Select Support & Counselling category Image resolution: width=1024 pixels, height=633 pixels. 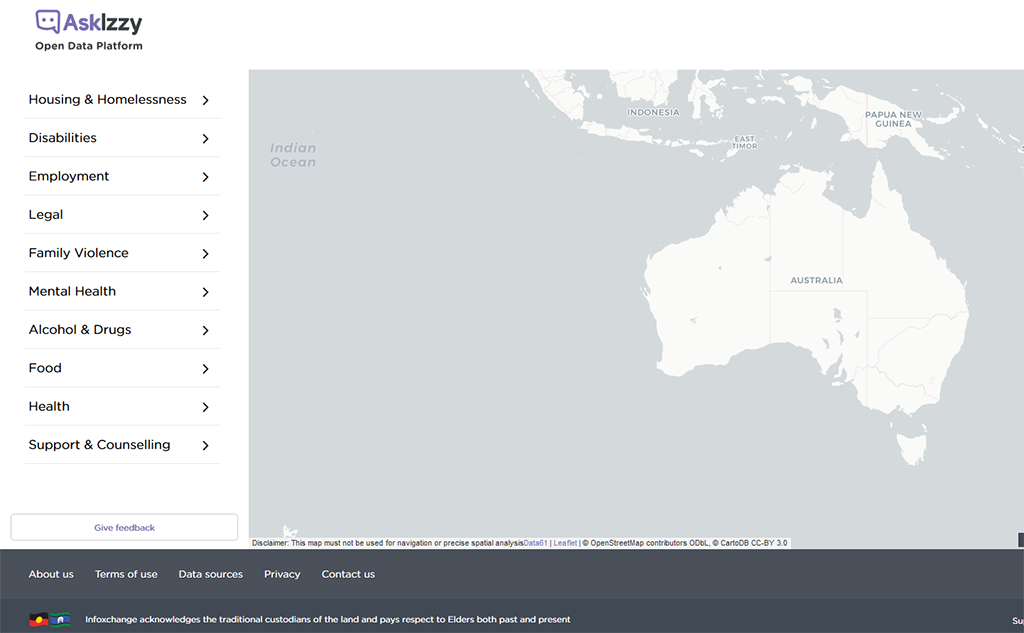click(99, 445)
